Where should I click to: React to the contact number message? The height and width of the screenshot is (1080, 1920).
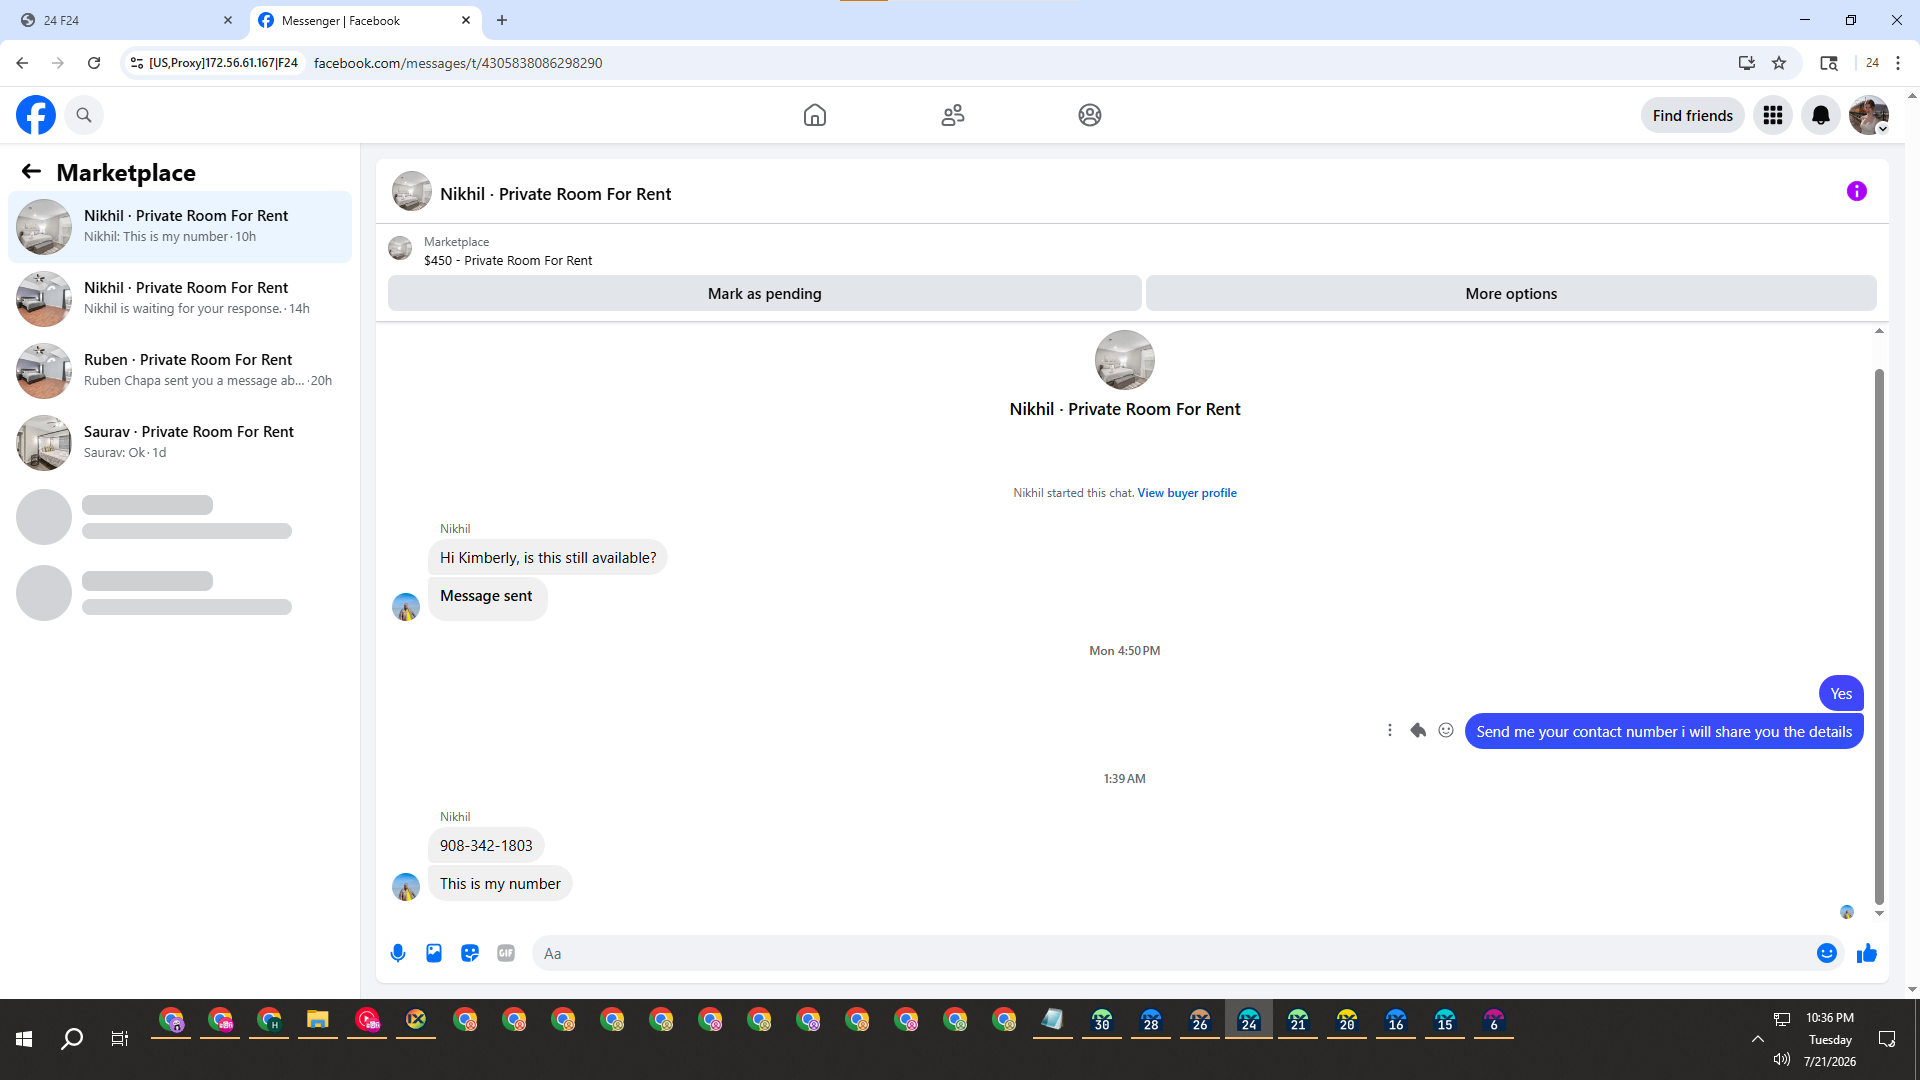[1446, 730]
